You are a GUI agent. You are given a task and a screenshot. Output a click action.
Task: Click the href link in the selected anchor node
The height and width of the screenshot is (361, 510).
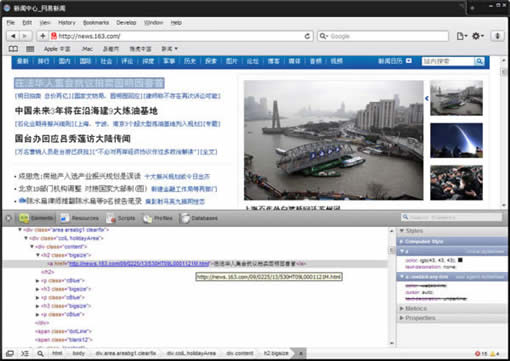tap(139, 264)
